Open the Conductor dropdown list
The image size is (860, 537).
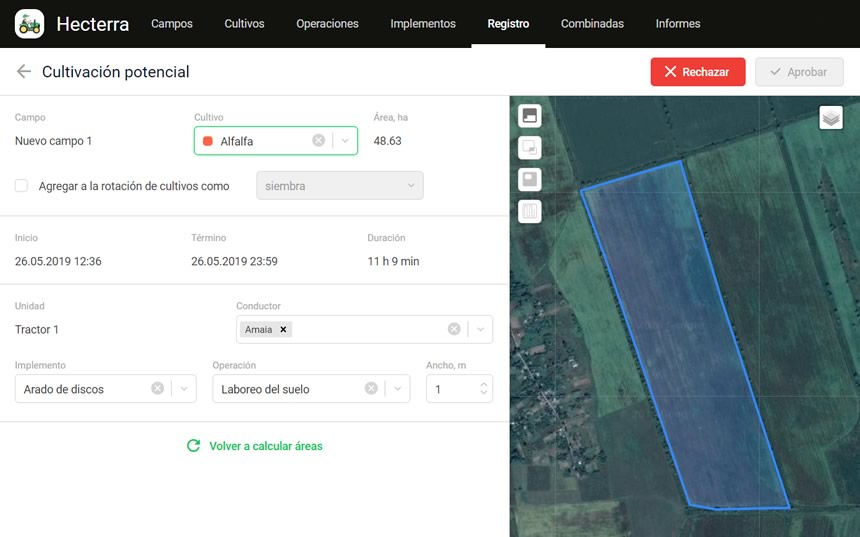480,329
